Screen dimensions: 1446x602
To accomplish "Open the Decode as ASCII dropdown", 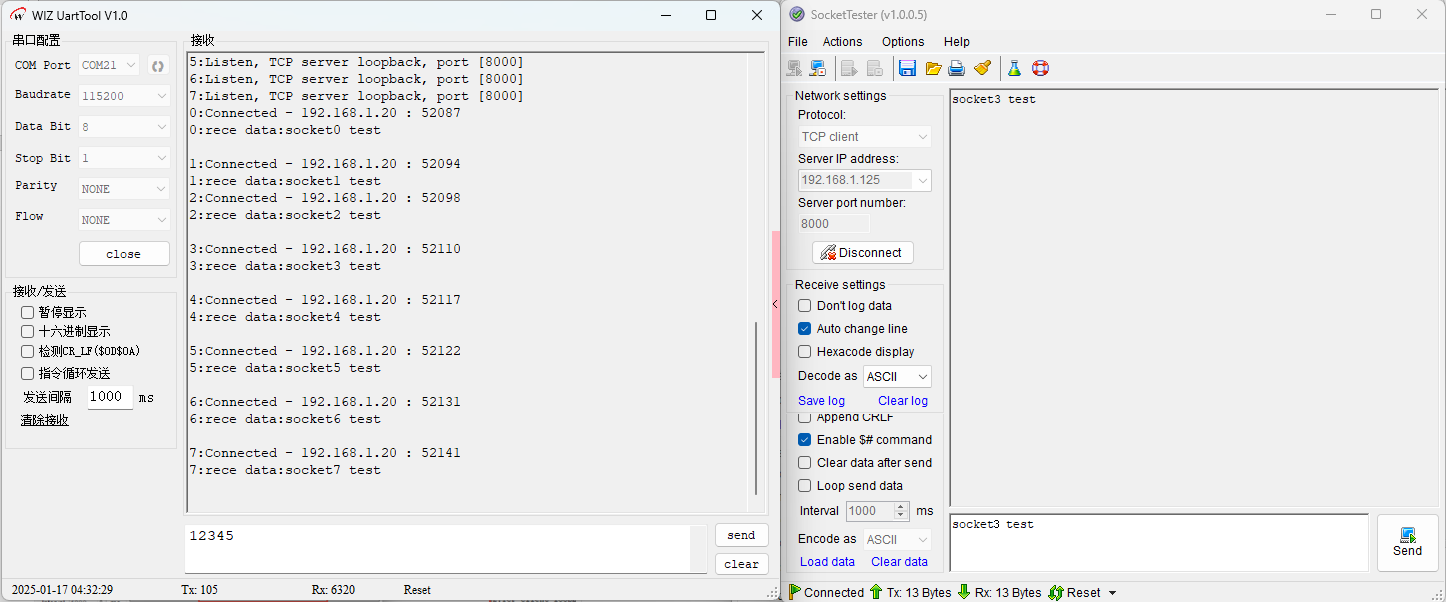I will coord(897,377).
